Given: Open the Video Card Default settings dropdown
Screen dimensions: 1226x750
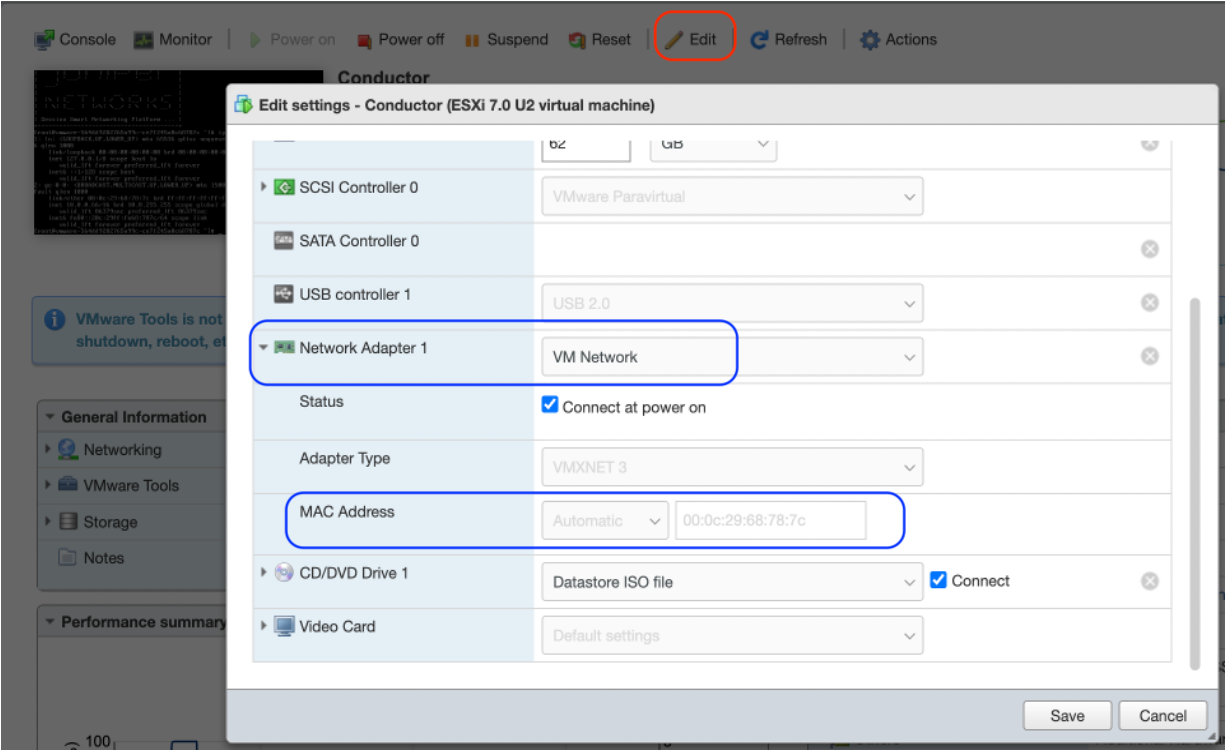Looking at the screenshot, I should point(732,635).
